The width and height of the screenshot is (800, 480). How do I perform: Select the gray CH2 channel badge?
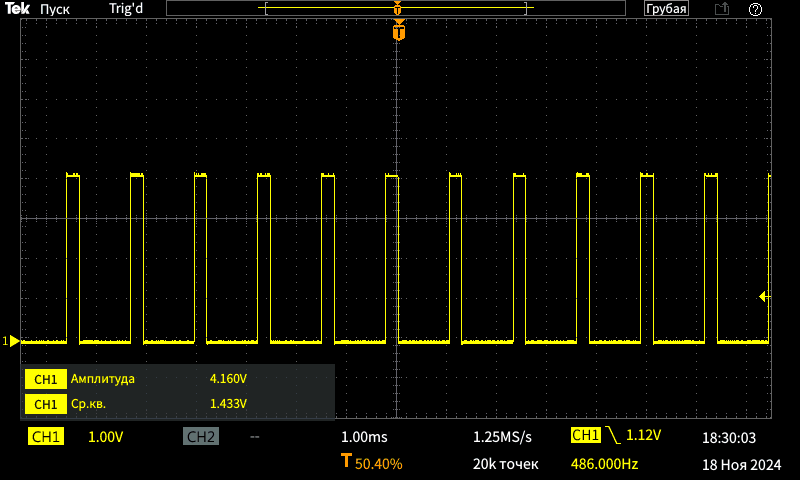point(201,437)
